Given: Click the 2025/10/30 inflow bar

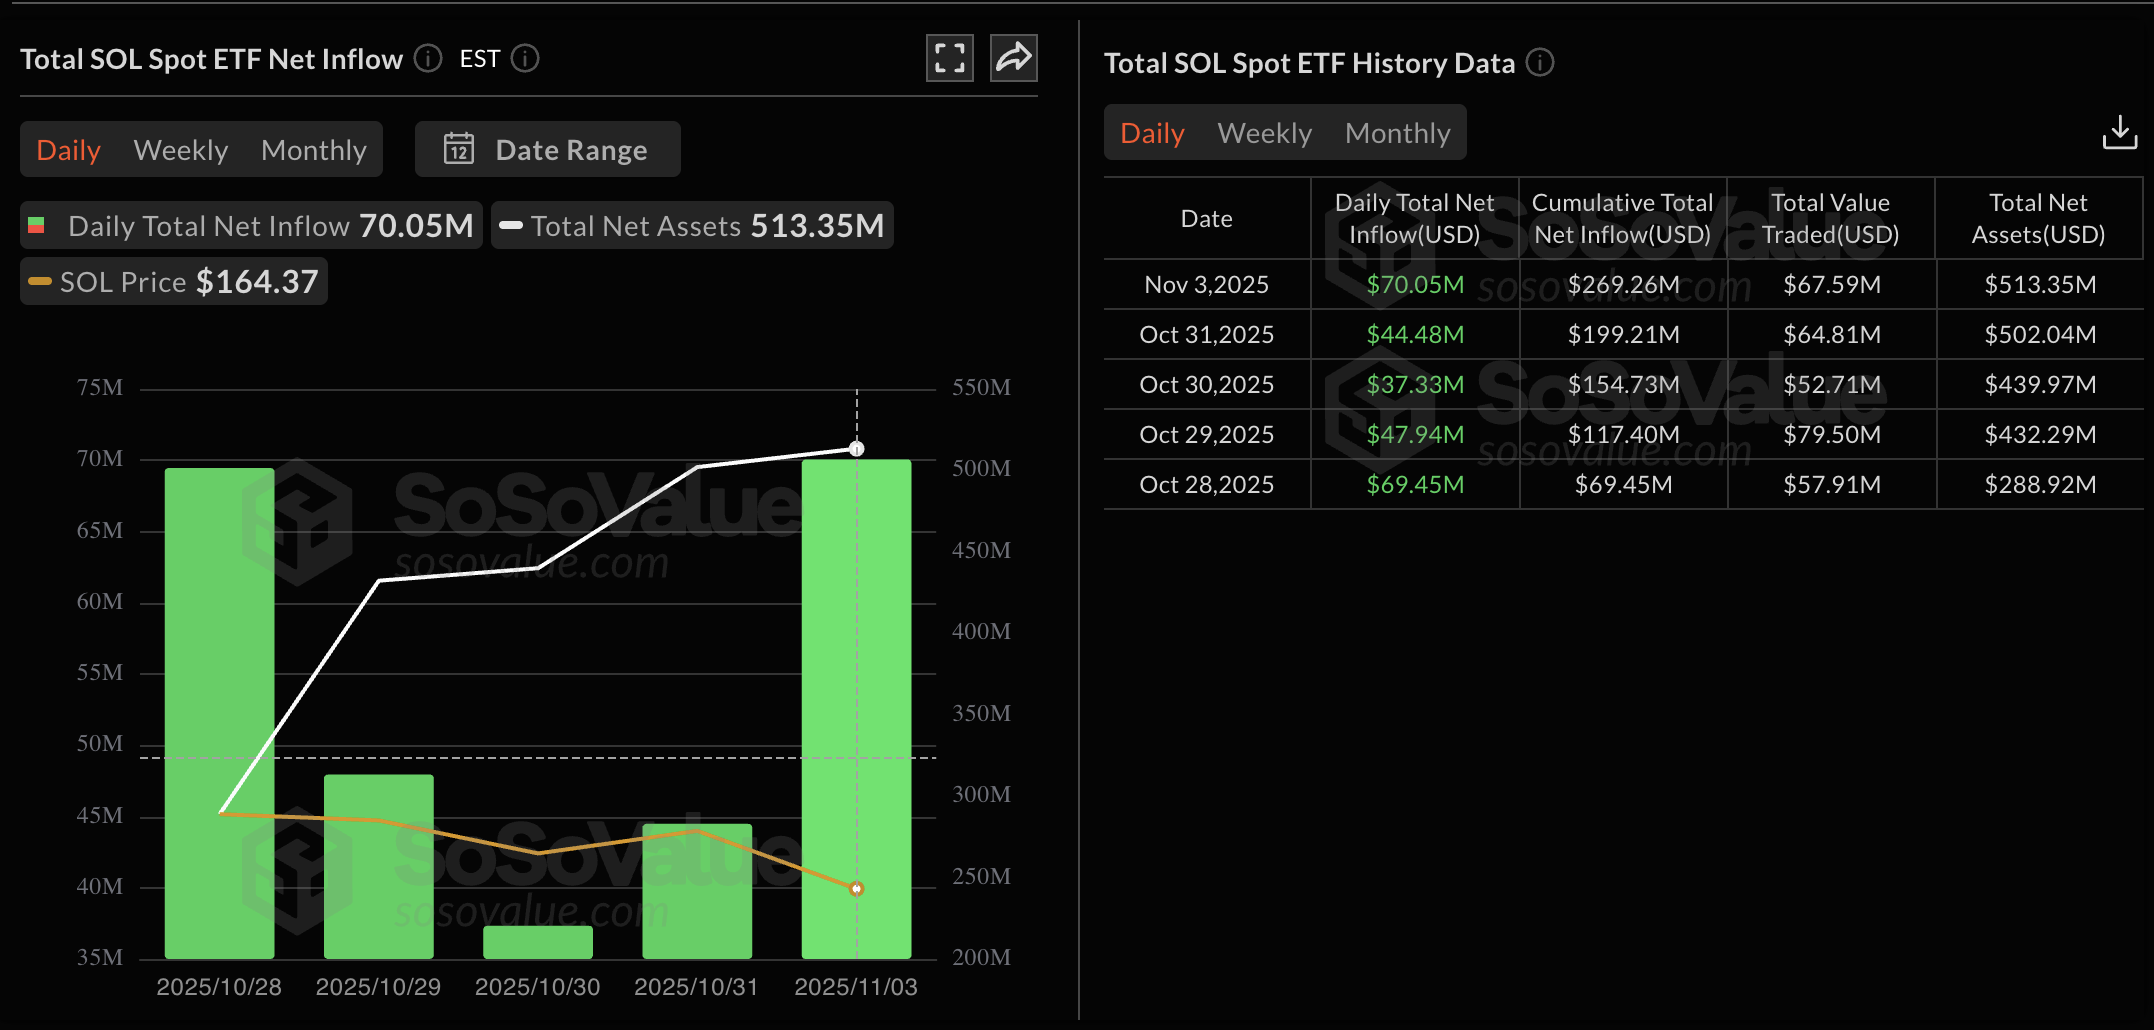Looking at the screenshot, I should 537,942.
